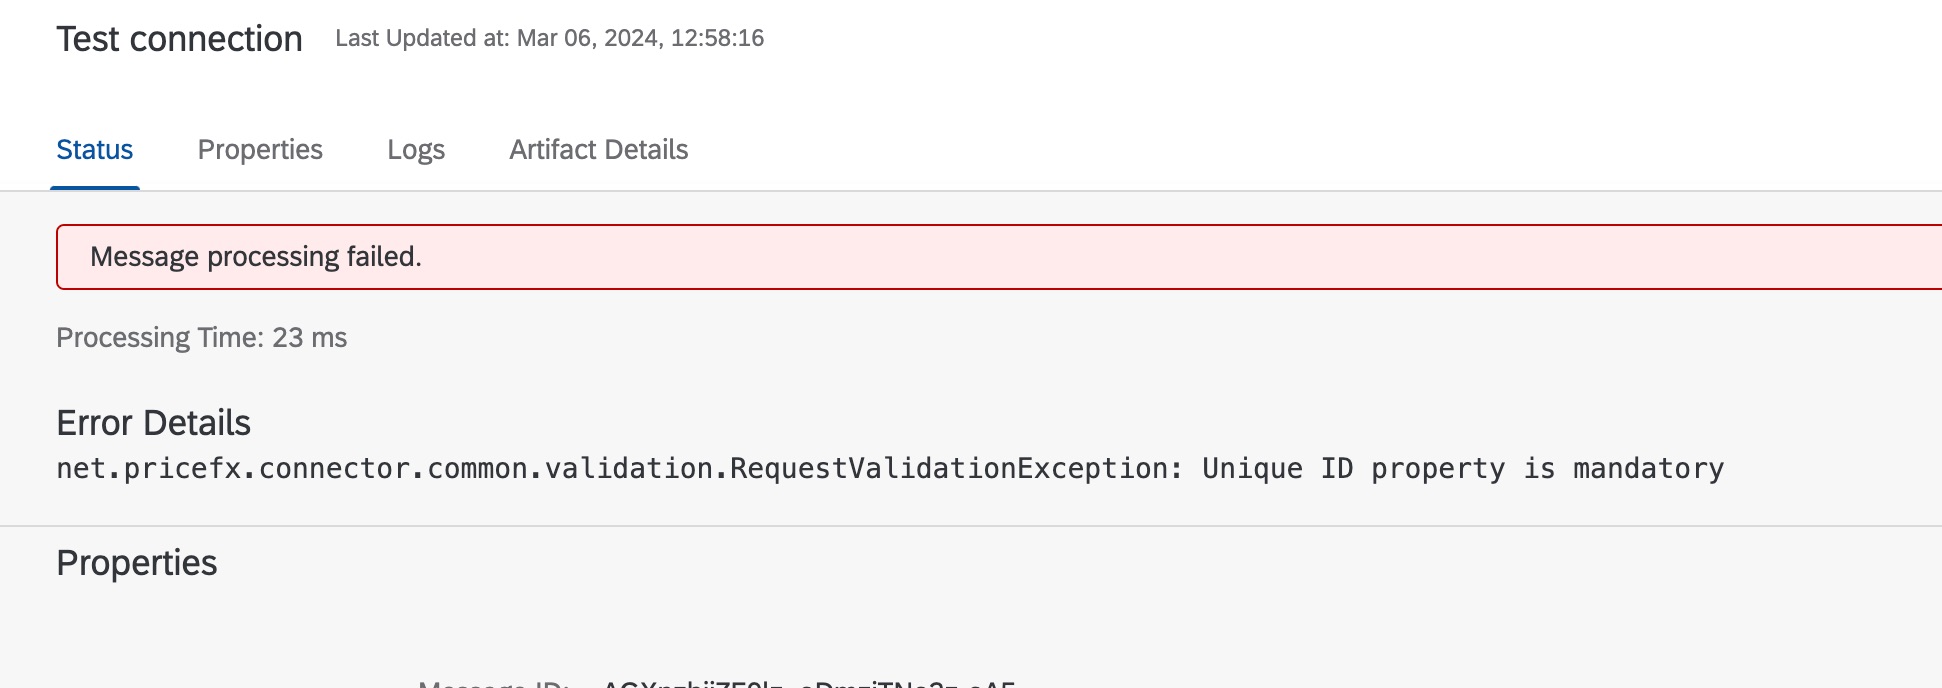Select the "Message processing failed." text
The image size is (1942, 688).
point(256,257)
